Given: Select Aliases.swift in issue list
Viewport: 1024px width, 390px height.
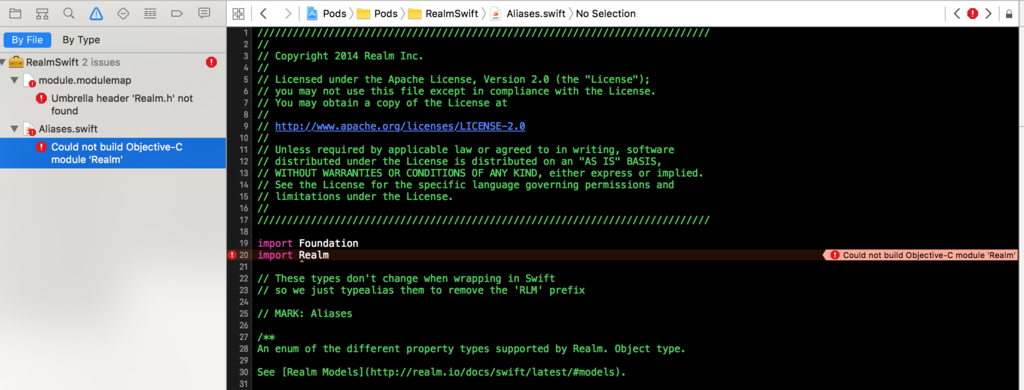Looking at the screenshot, I should tap(68, 129).
